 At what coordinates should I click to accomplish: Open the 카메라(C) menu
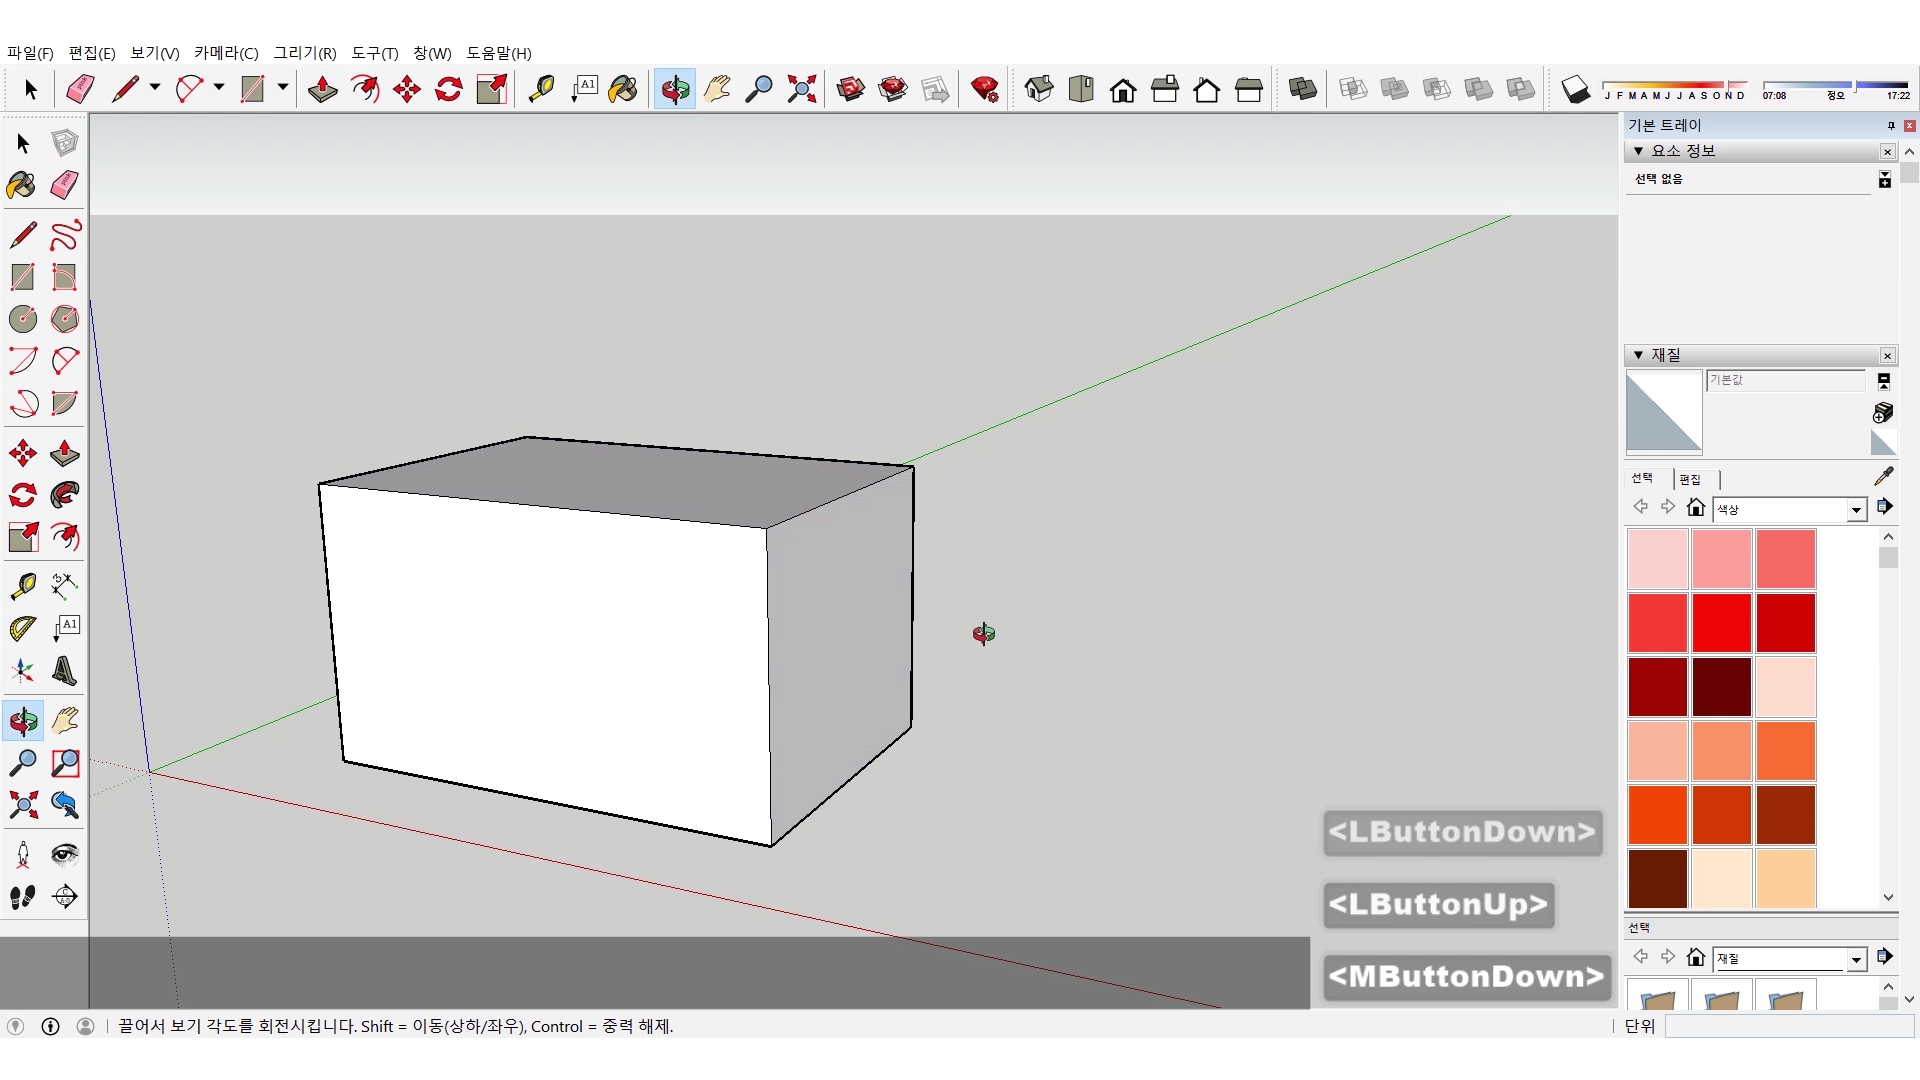coord(226,53)
